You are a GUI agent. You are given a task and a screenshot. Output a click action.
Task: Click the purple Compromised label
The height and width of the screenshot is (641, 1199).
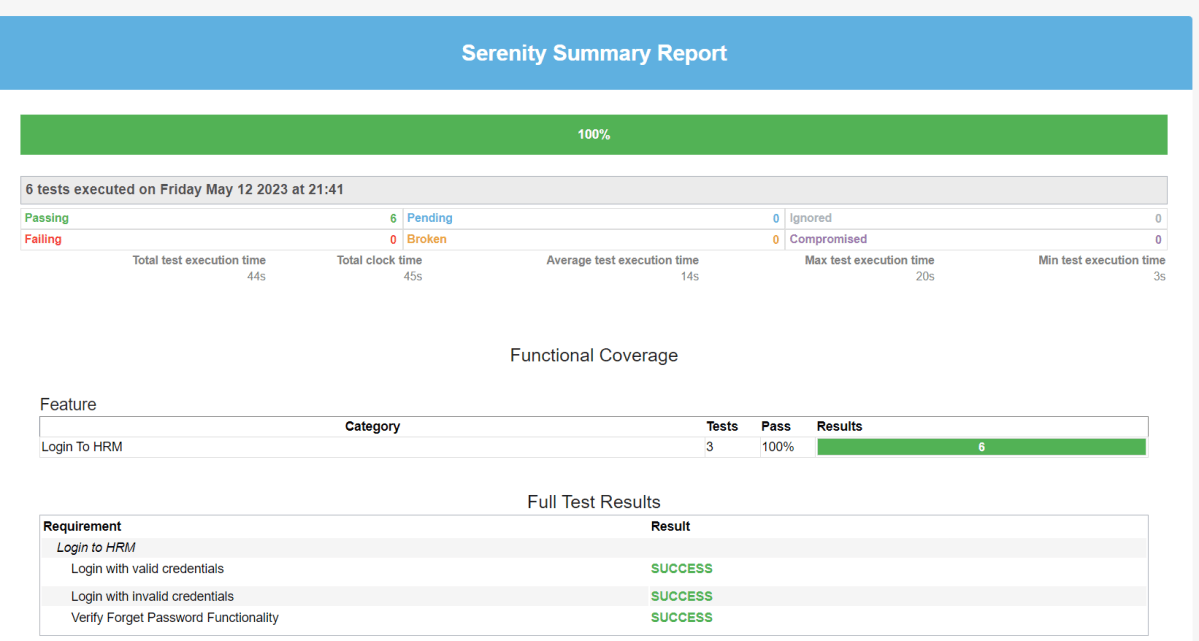pos(828,240)
